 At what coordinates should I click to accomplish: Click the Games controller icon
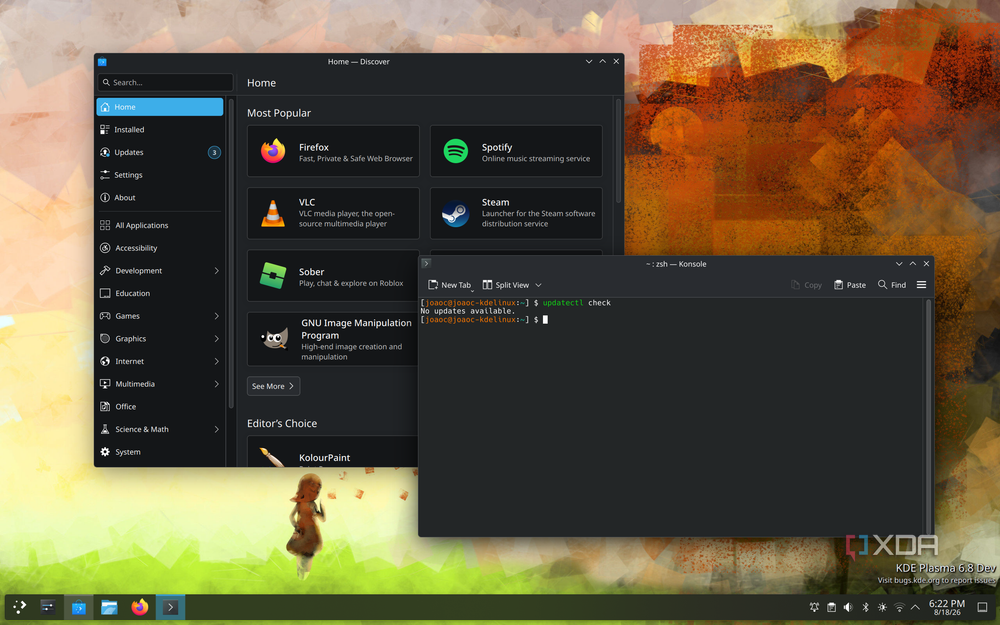pyautogui.click(x=105, y=316)
